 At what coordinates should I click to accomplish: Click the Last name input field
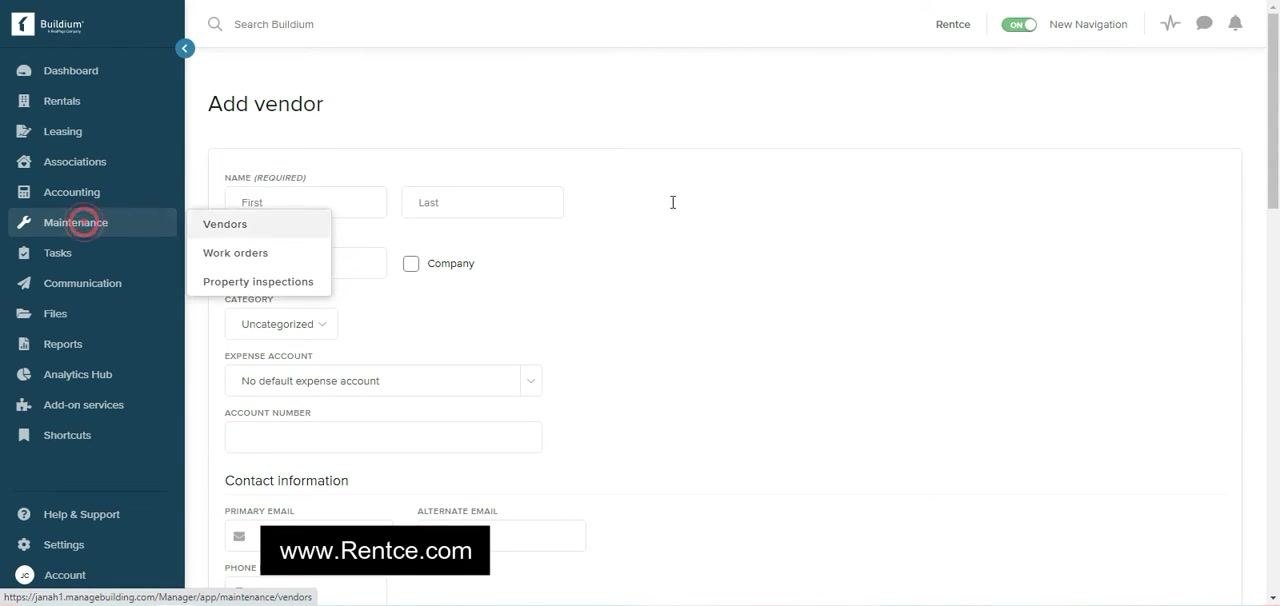click(x=482, y=202)
